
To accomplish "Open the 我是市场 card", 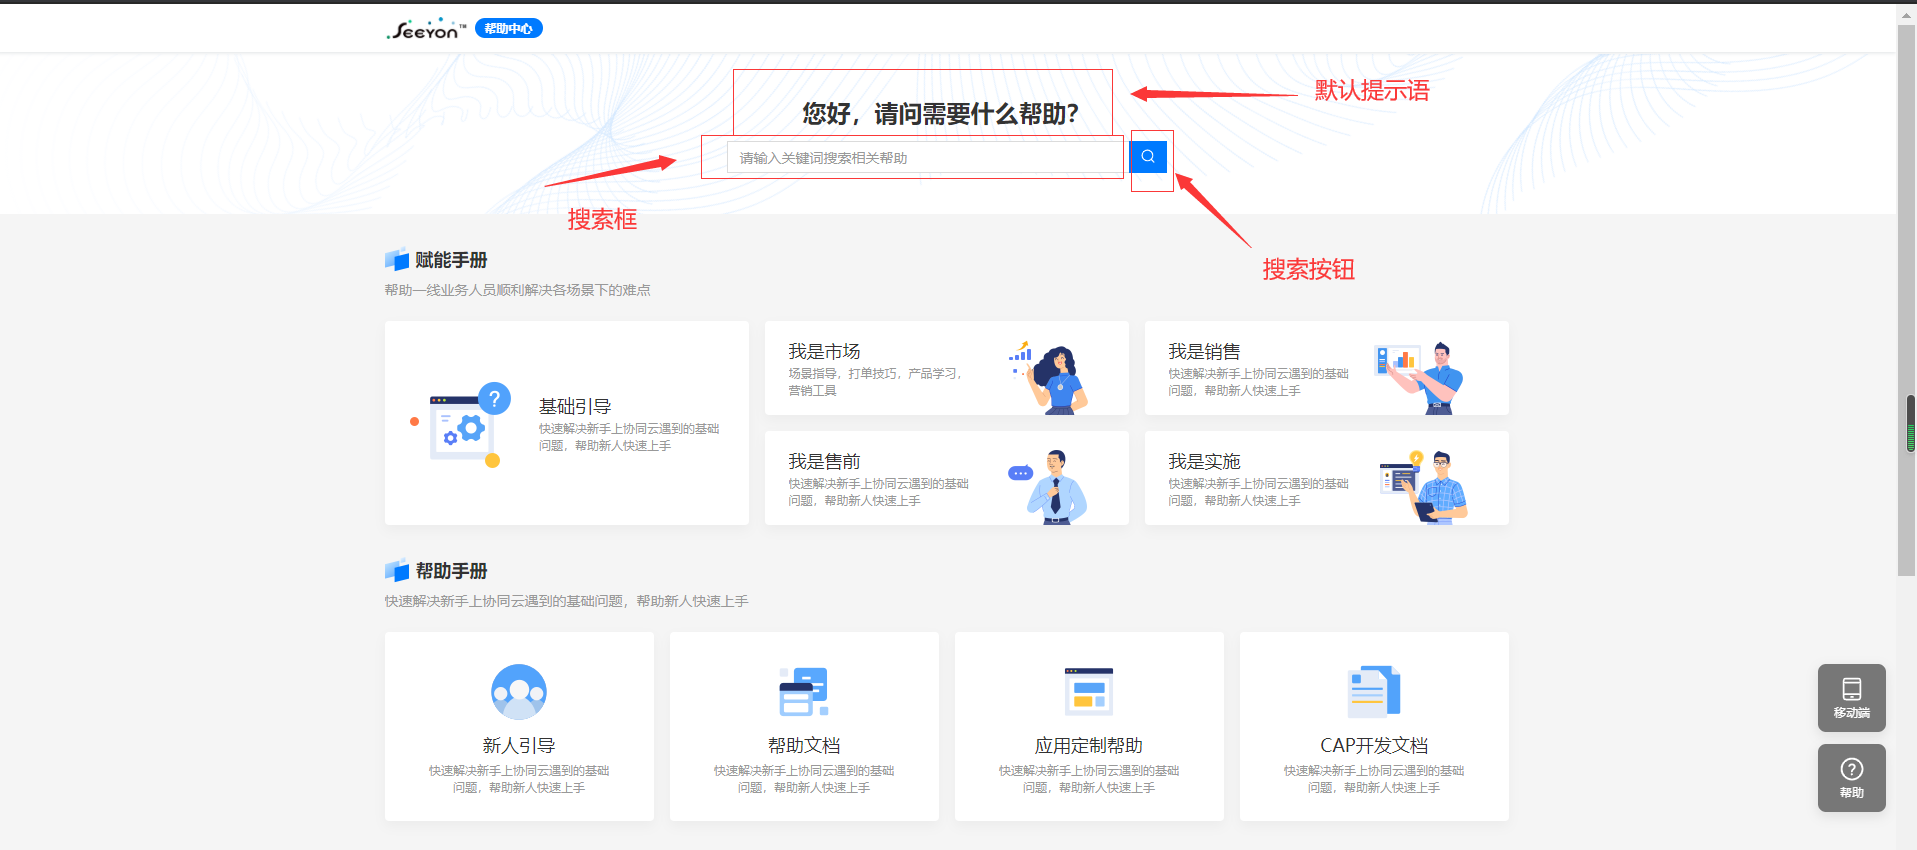I will click(947, 368).
